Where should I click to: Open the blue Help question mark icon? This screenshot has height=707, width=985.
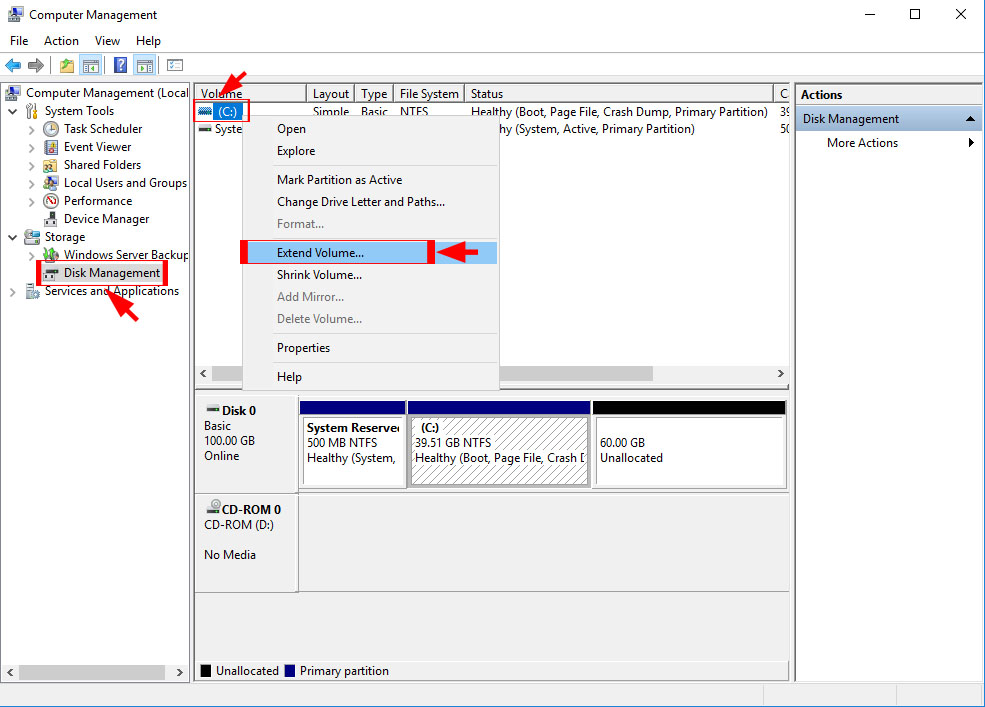pyautogui.click(x=121, y=65)
